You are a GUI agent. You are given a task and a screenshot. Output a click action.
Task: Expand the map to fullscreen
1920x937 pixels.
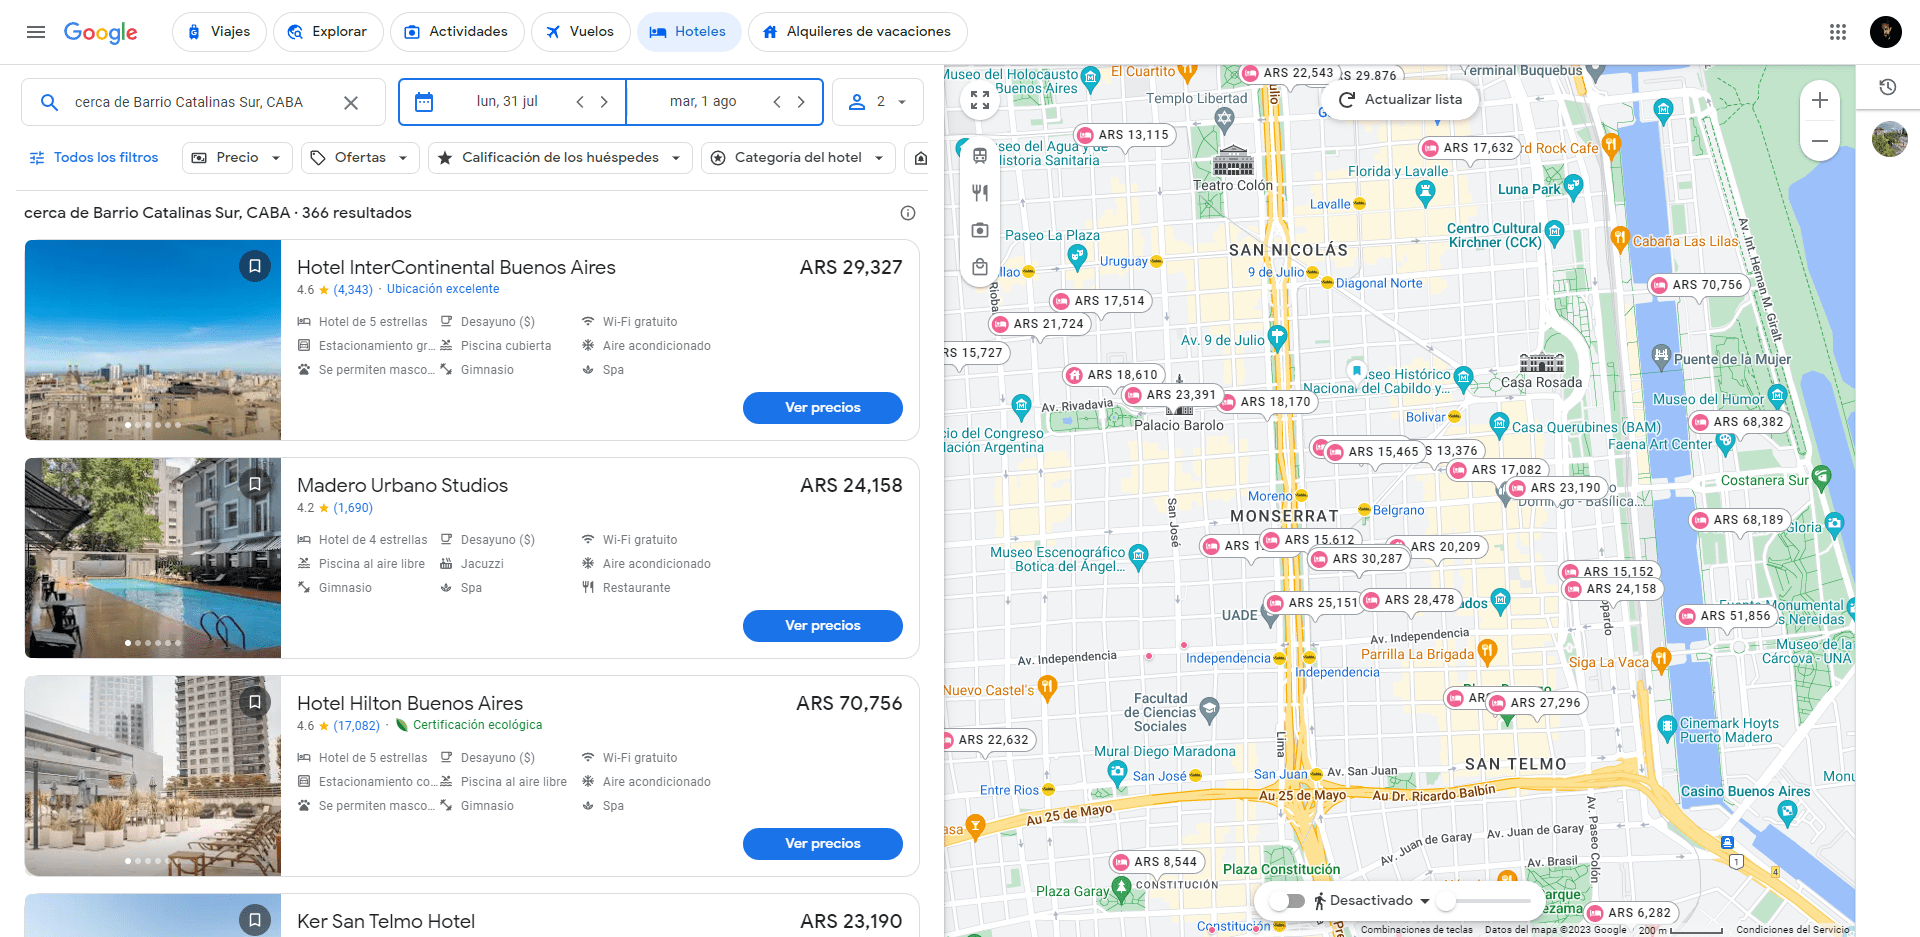click(x=979, y=100)
